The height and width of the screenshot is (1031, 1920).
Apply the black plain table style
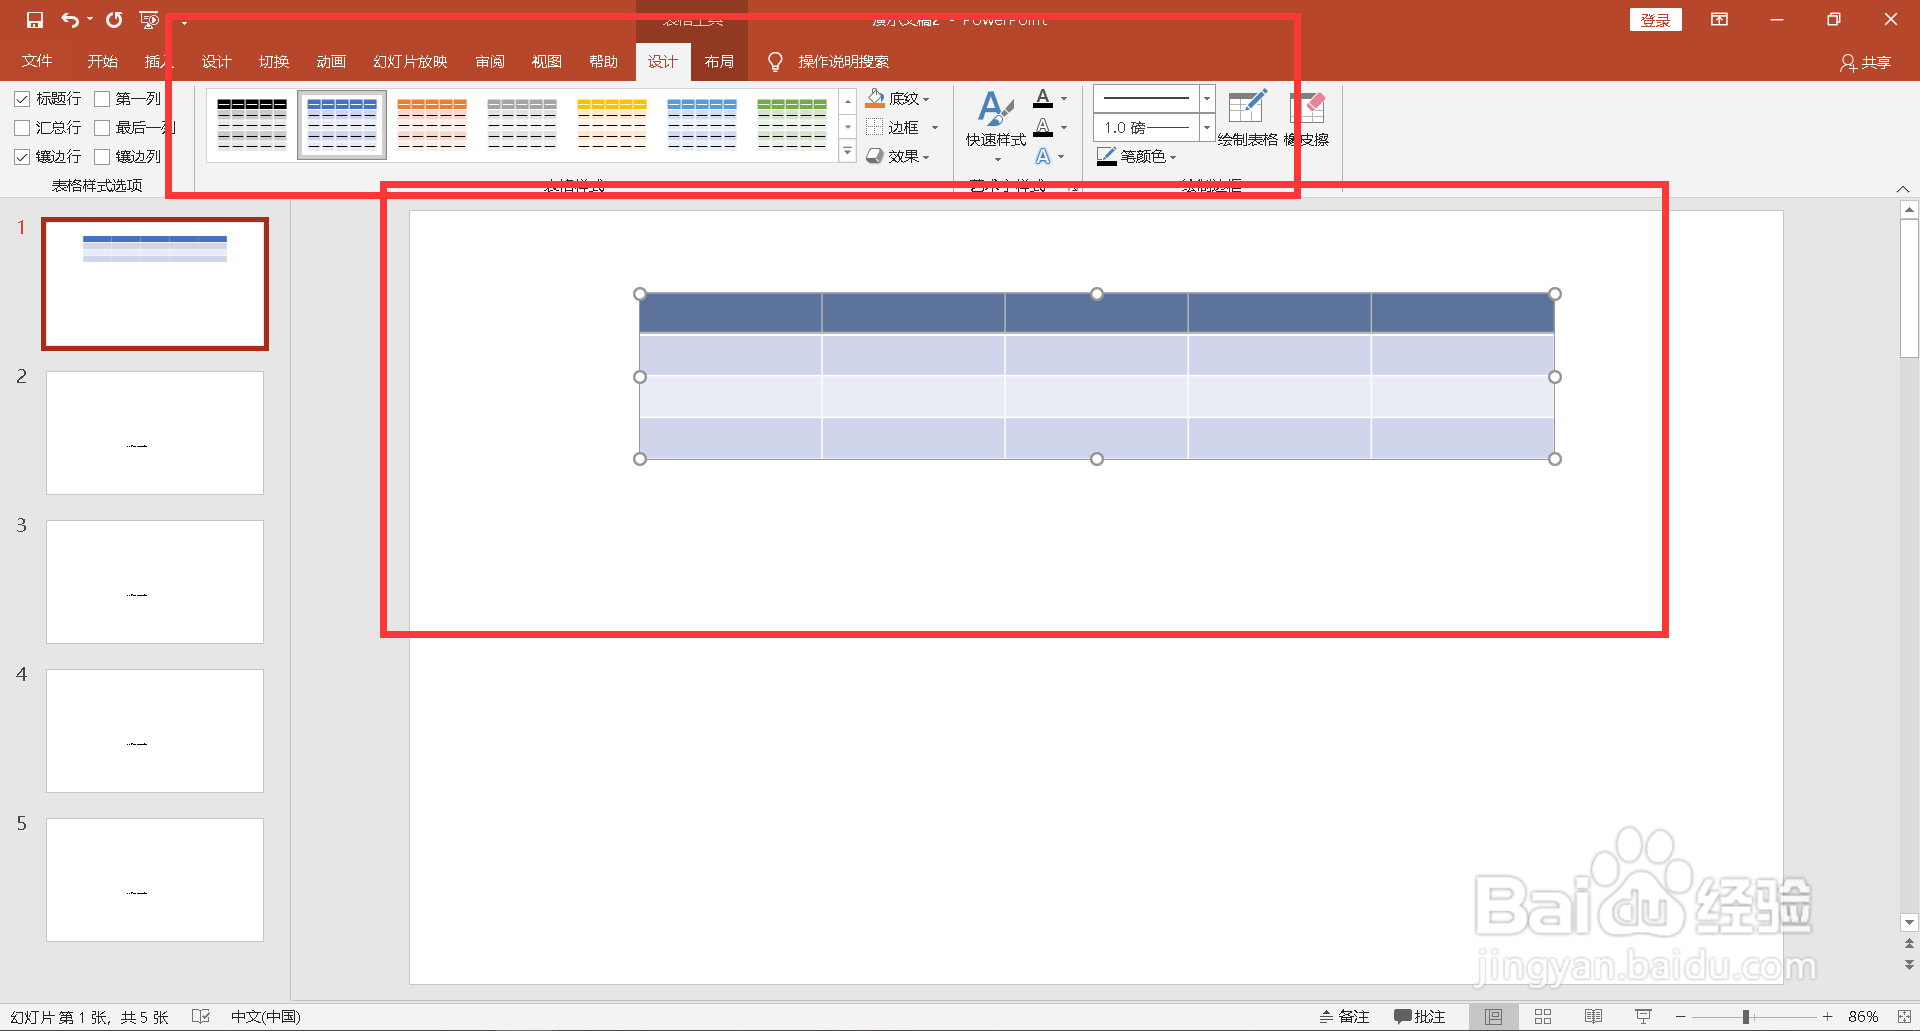252,124
